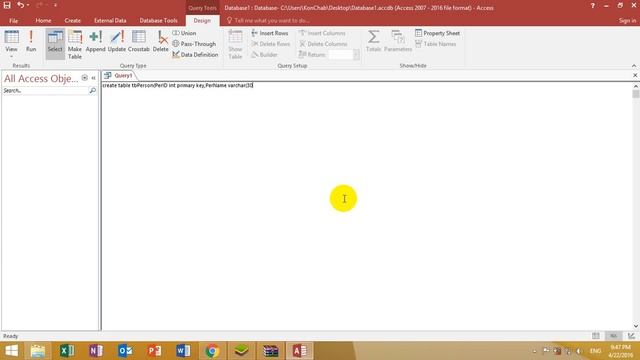Select Union query option
The image size is (640, 360).
[184, 33]
